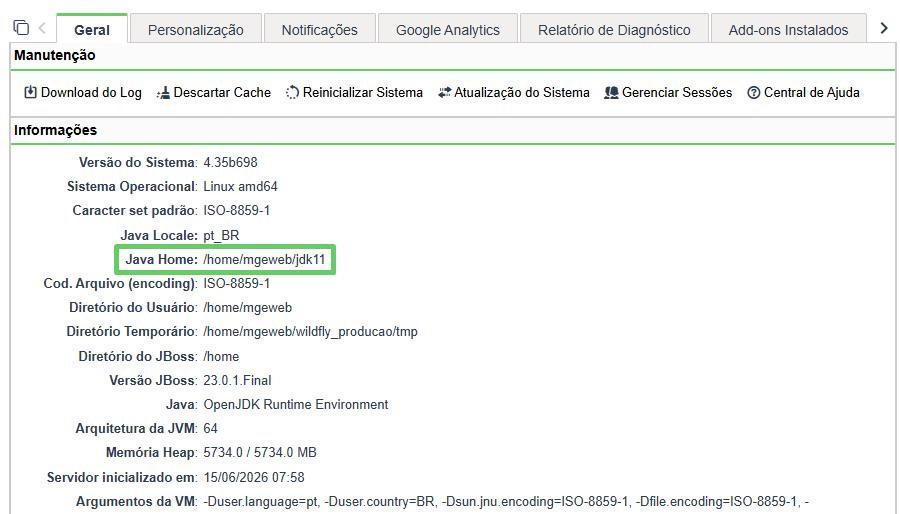Click the server start date 15/06/2026 07:58
The height and width of the screenshot is (514, 900).
[254, 477]
